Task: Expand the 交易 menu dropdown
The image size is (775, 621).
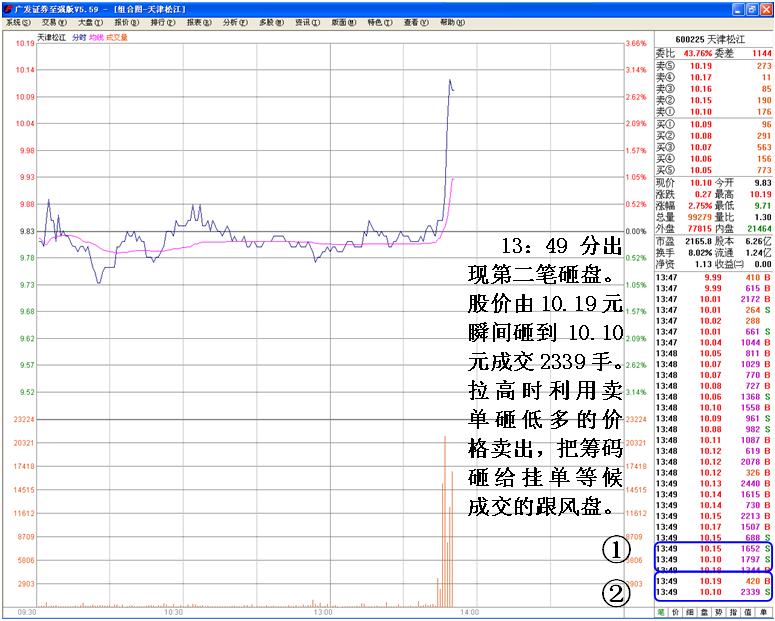Action: click(52, 22)
